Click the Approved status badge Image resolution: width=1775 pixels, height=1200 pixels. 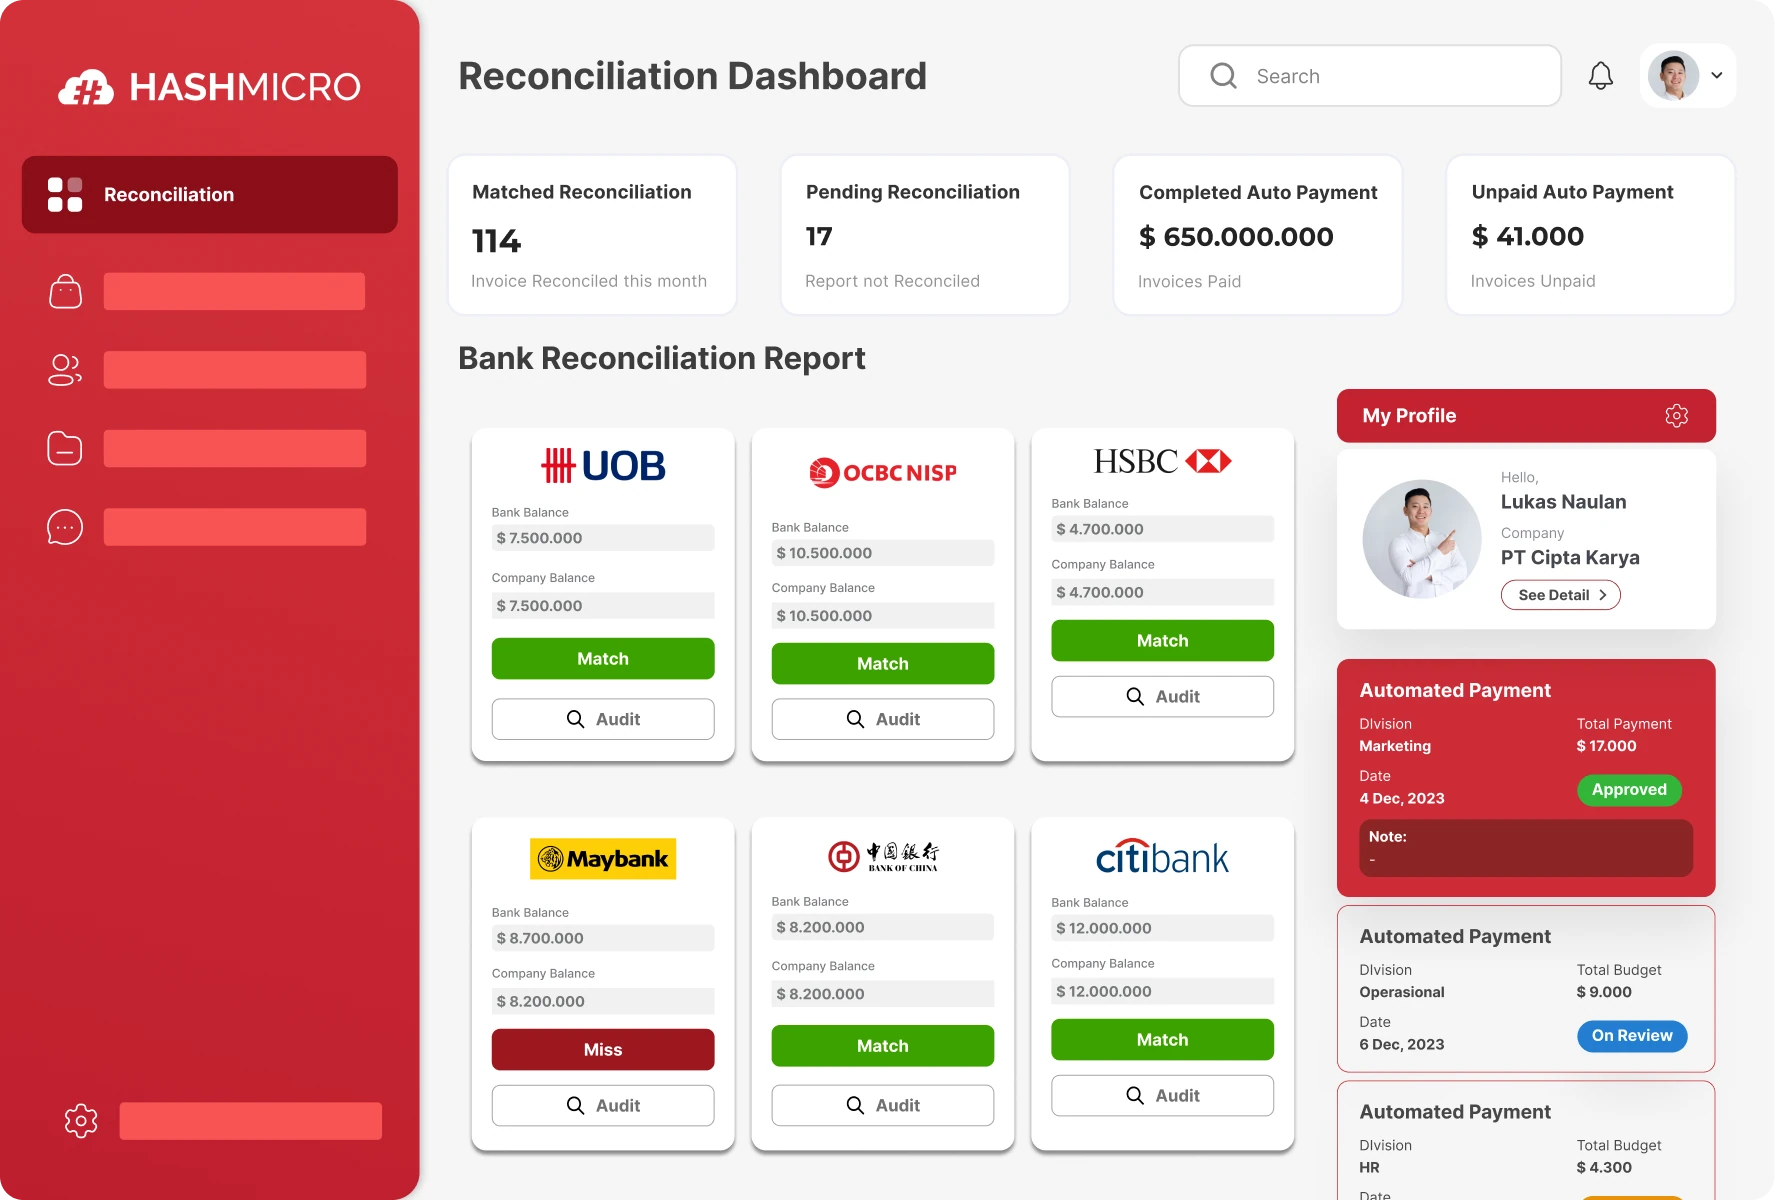1629,790
